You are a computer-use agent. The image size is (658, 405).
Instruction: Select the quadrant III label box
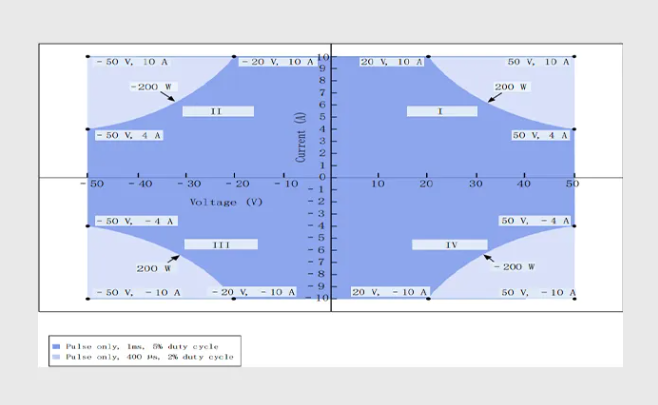click(x=221, y=244)
